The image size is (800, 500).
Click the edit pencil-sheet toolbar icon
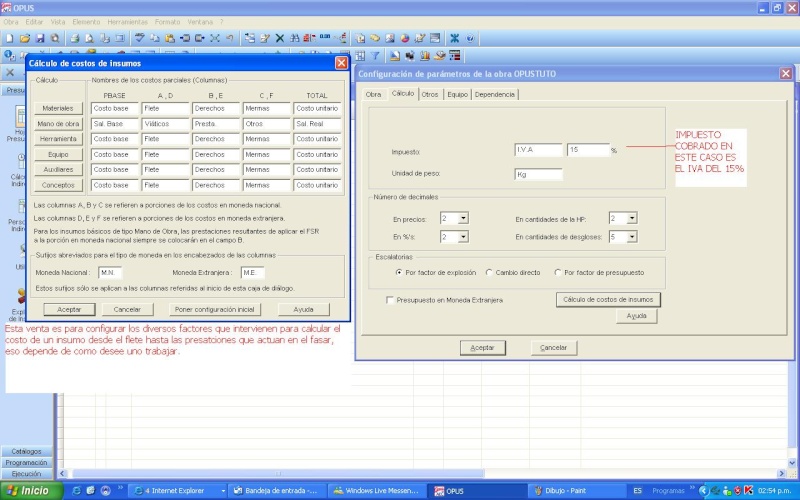(x=265, y=38)
